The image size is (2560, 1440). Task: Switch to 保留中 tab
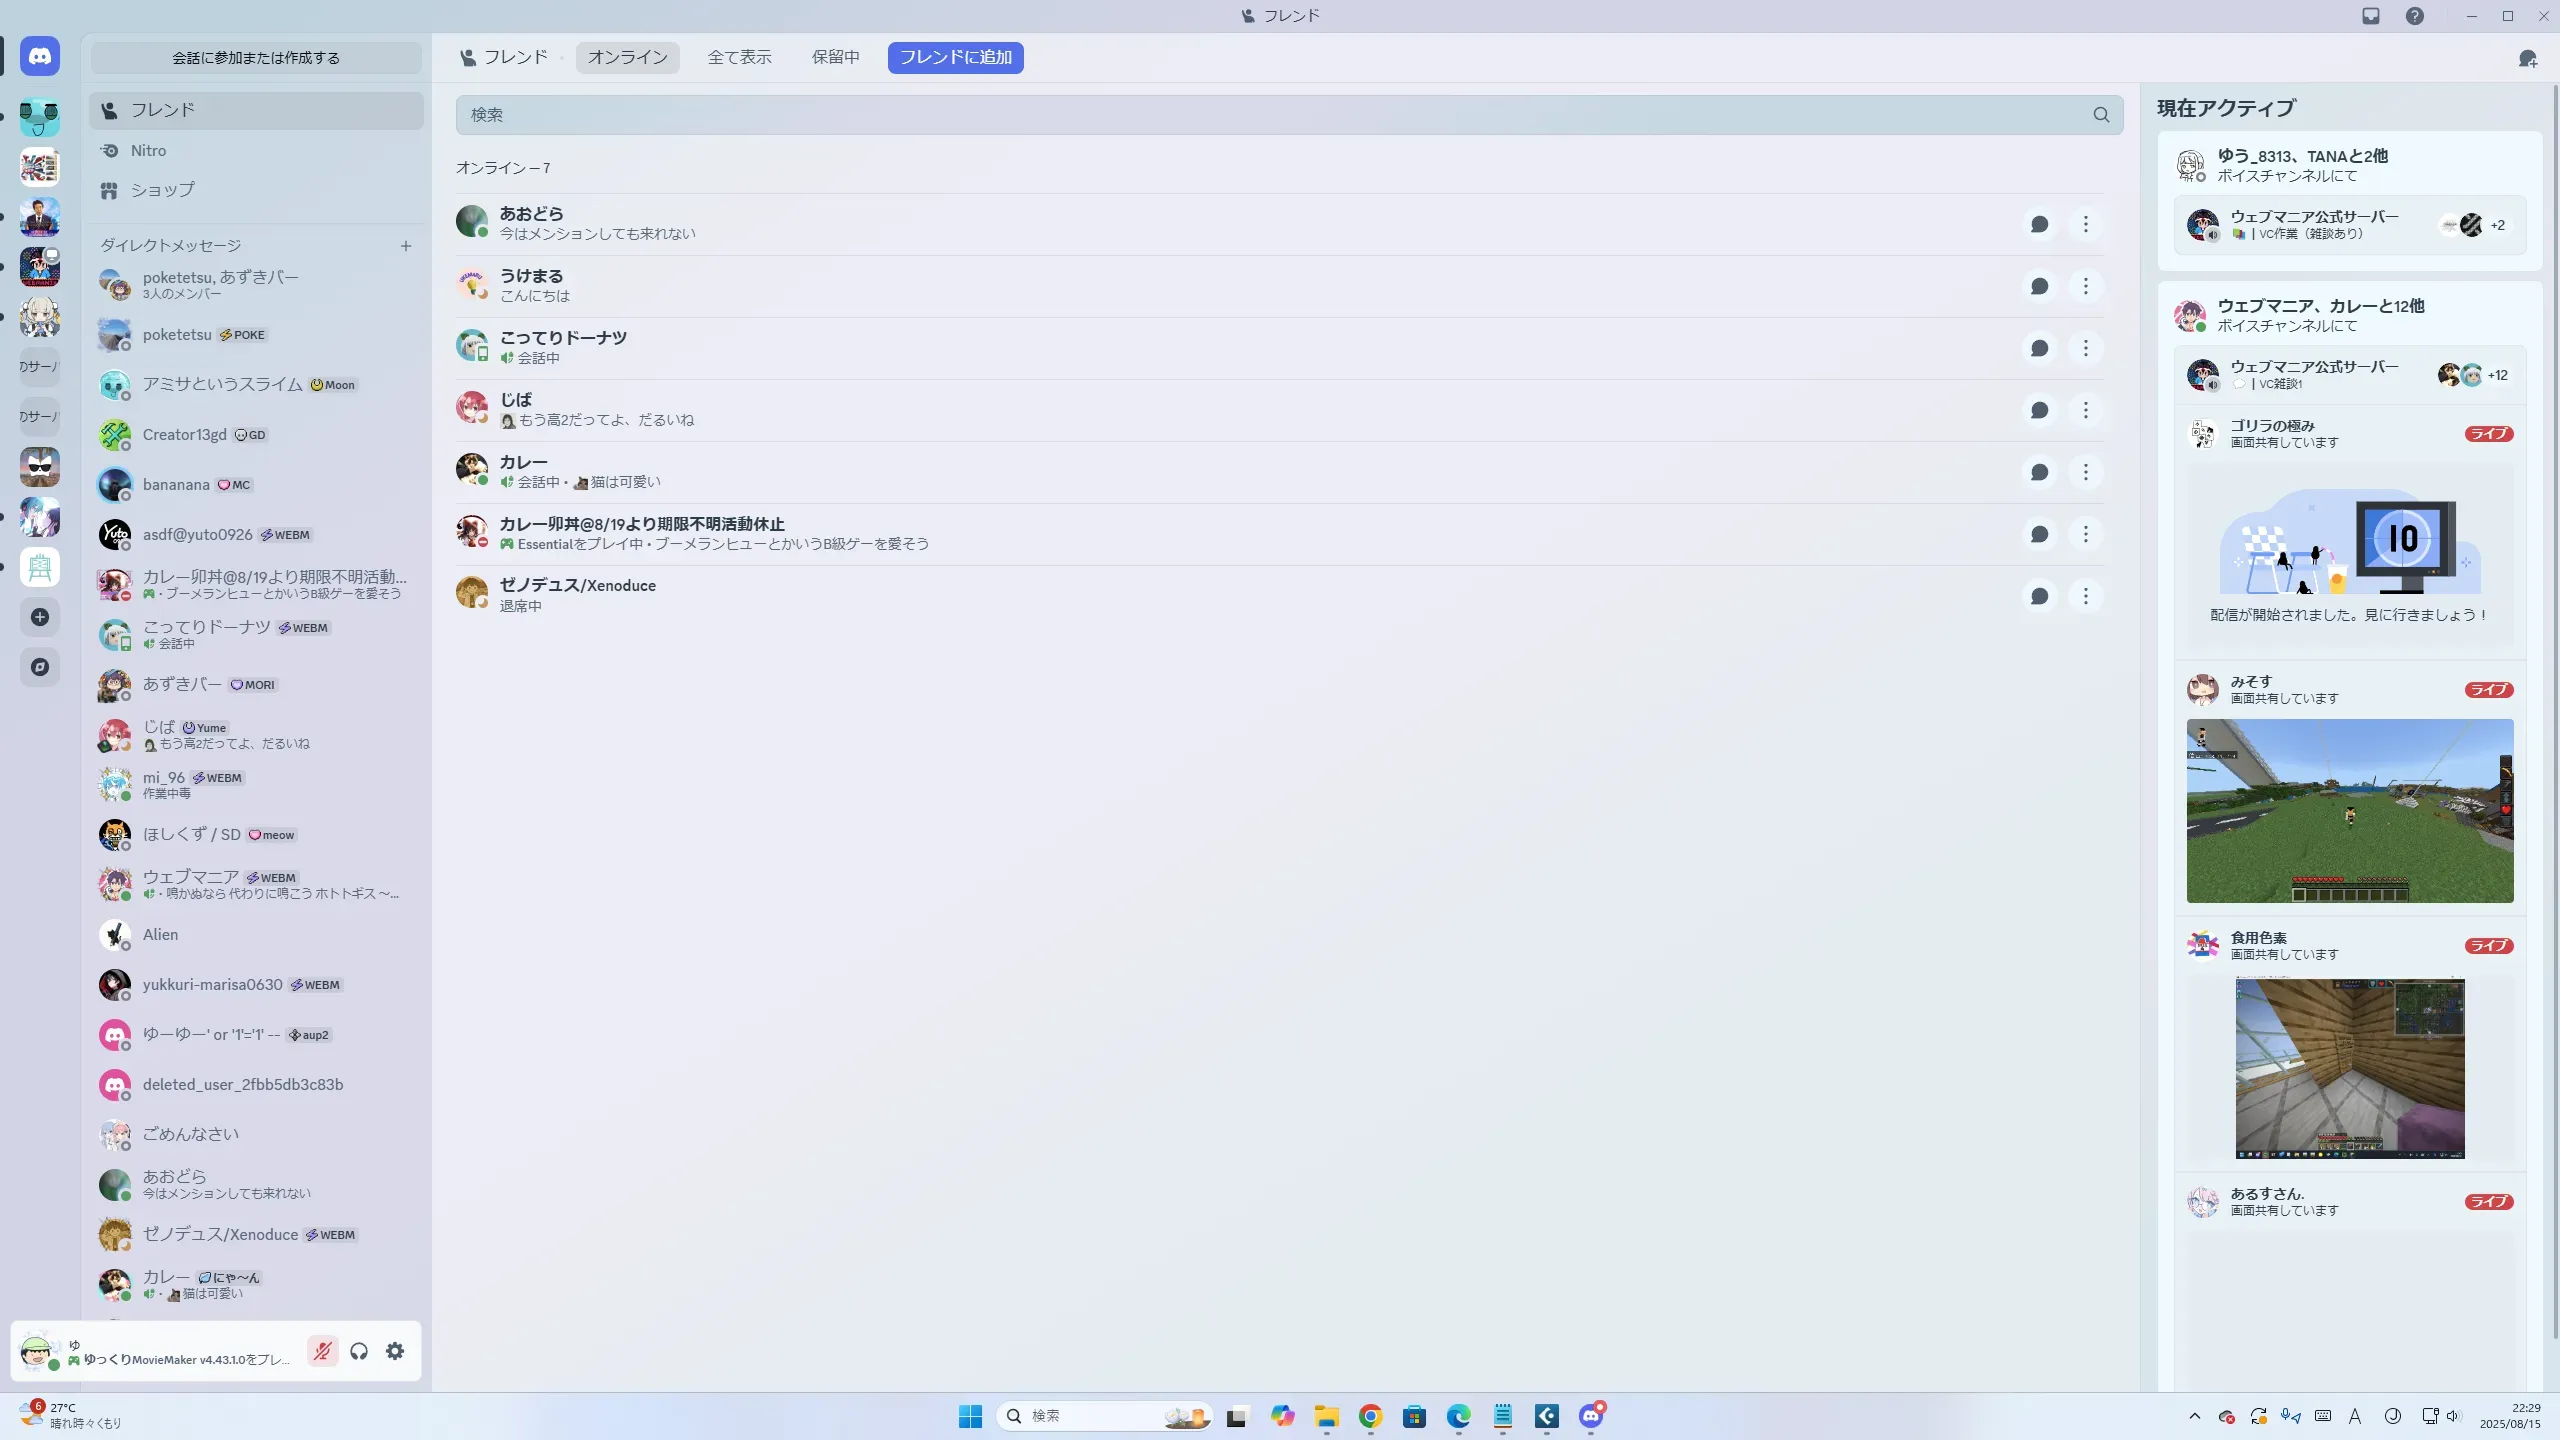(x=835, y=57)
